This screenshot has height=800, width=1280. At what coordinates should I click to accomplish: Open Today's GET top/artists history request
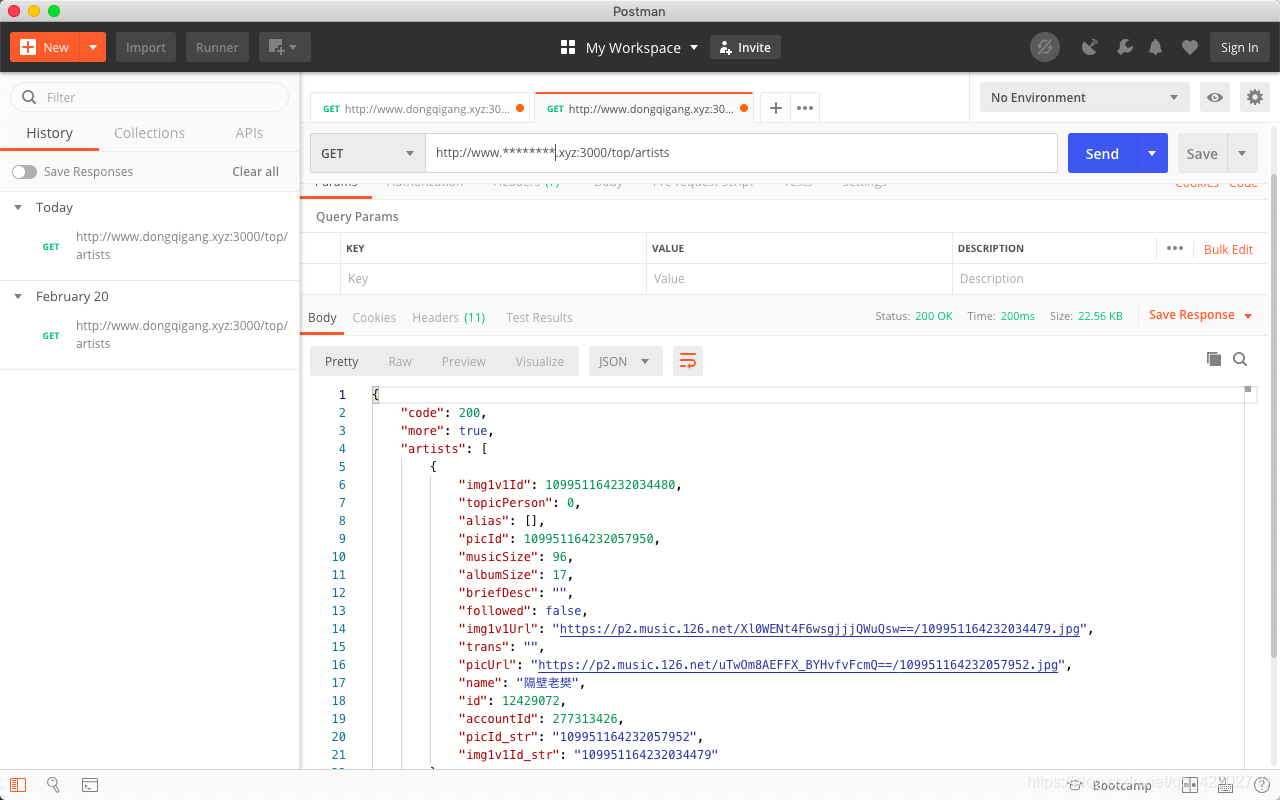150,246
